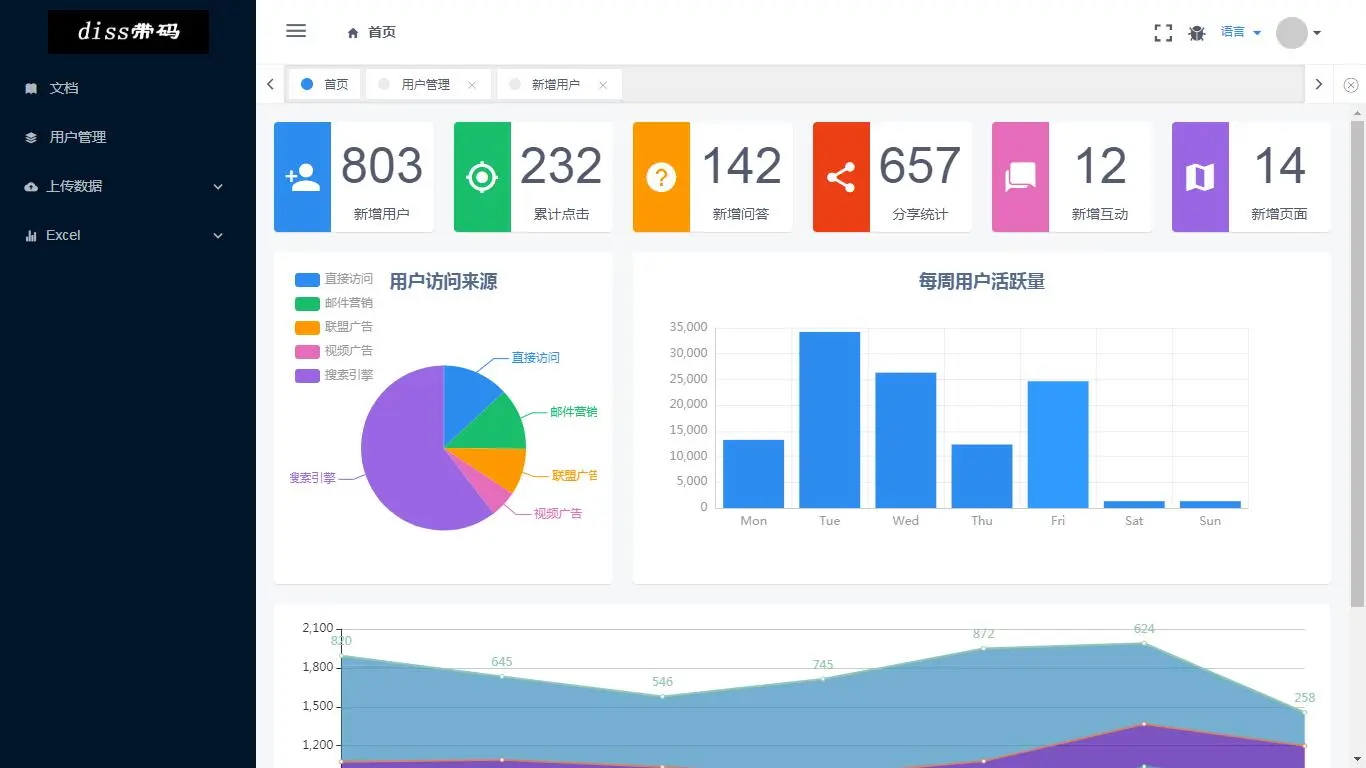
Task: Click the layers icon beside 用户管理
Action: [x=31, y=137]
